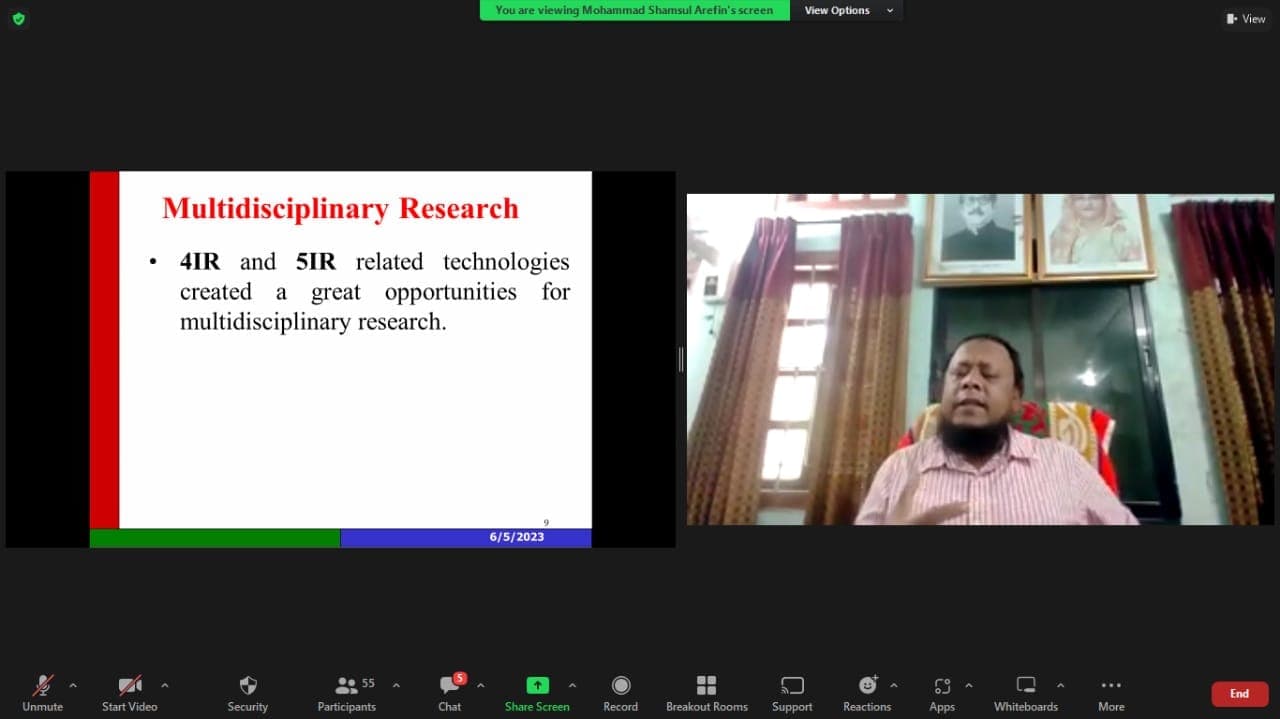This screenshot has width=1280, height=719.
Task: Expand the Share Screen options arrow
Action: (x=572, y=685)
